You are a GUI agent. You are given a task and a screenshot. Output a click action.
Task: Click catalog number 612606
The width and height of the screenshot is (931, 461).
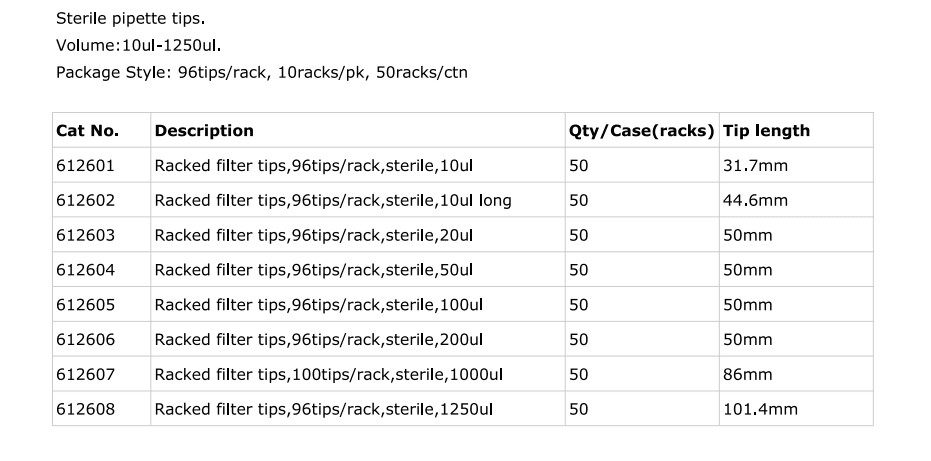pyautogui.click(x=85, y=339)
